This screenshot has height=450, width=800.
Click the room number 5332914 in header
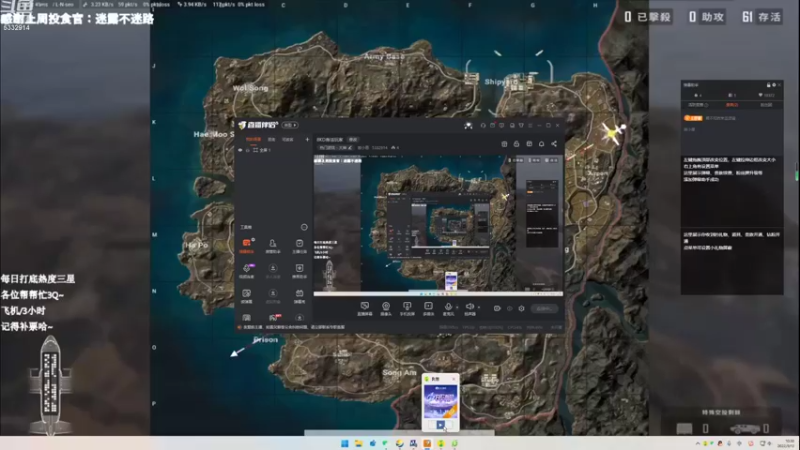[380, 147]
